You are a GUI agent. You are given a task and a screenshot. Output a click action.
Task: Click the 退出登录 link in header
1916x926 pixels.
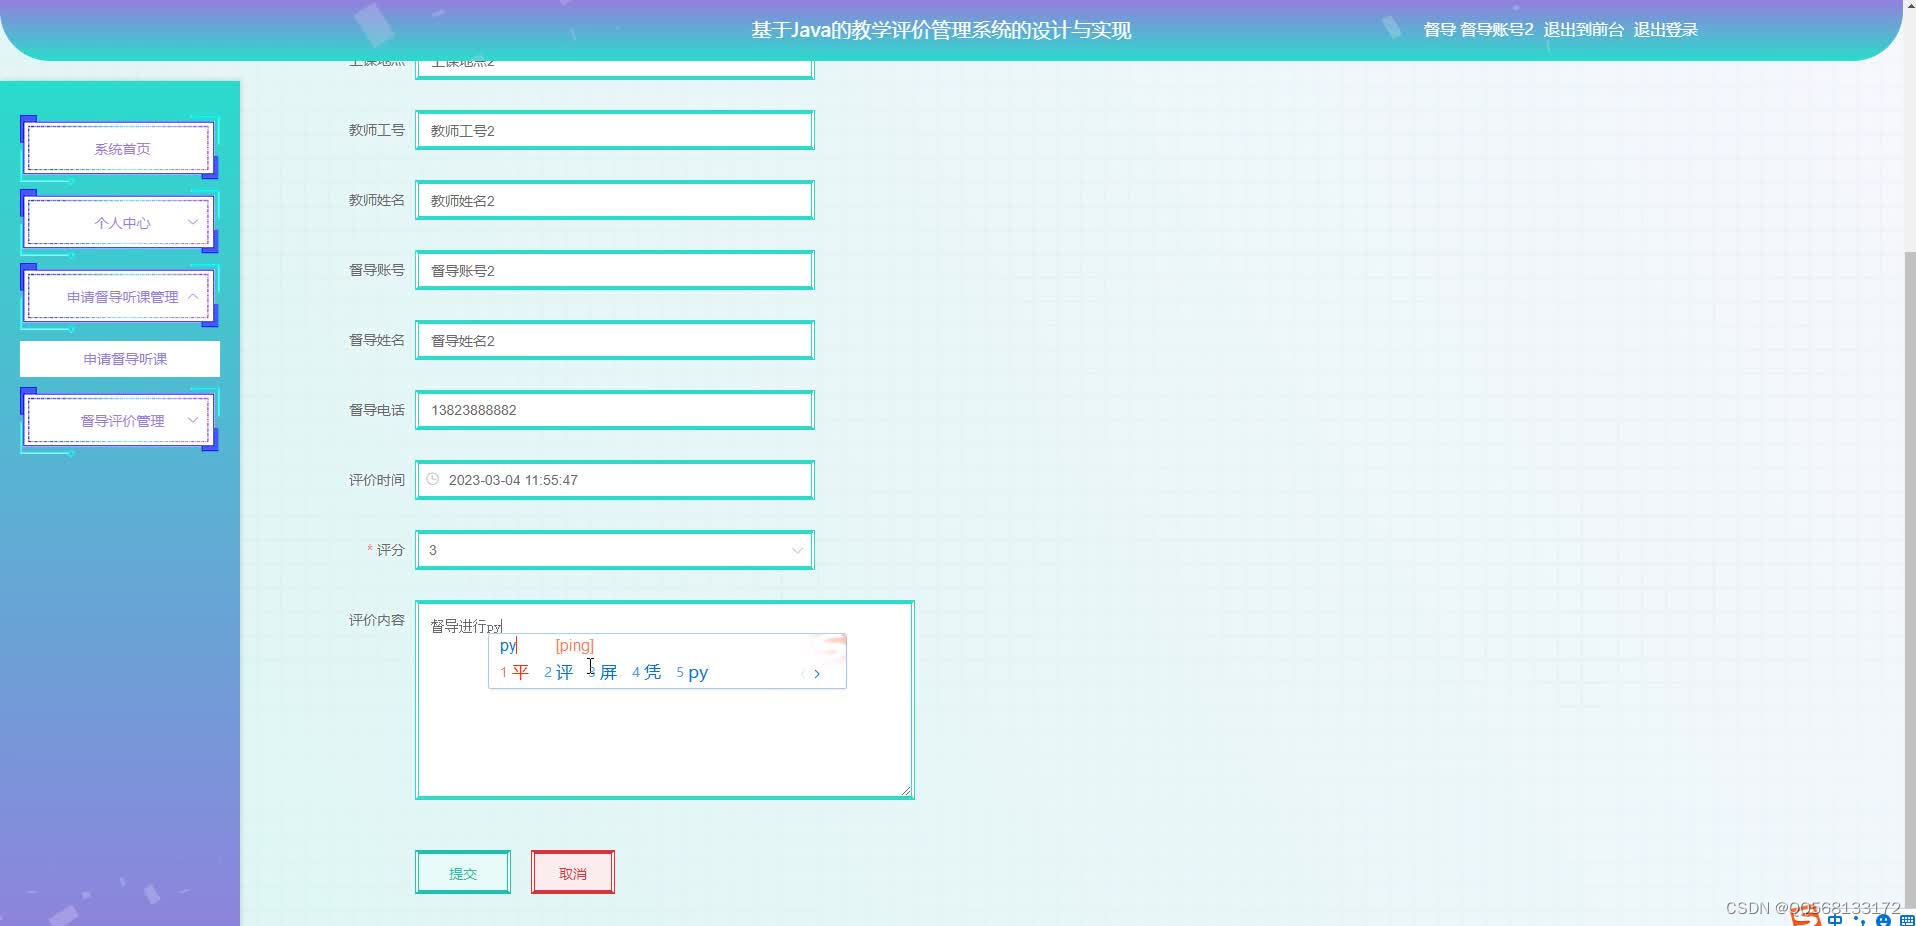click(x=1665, y=30)
